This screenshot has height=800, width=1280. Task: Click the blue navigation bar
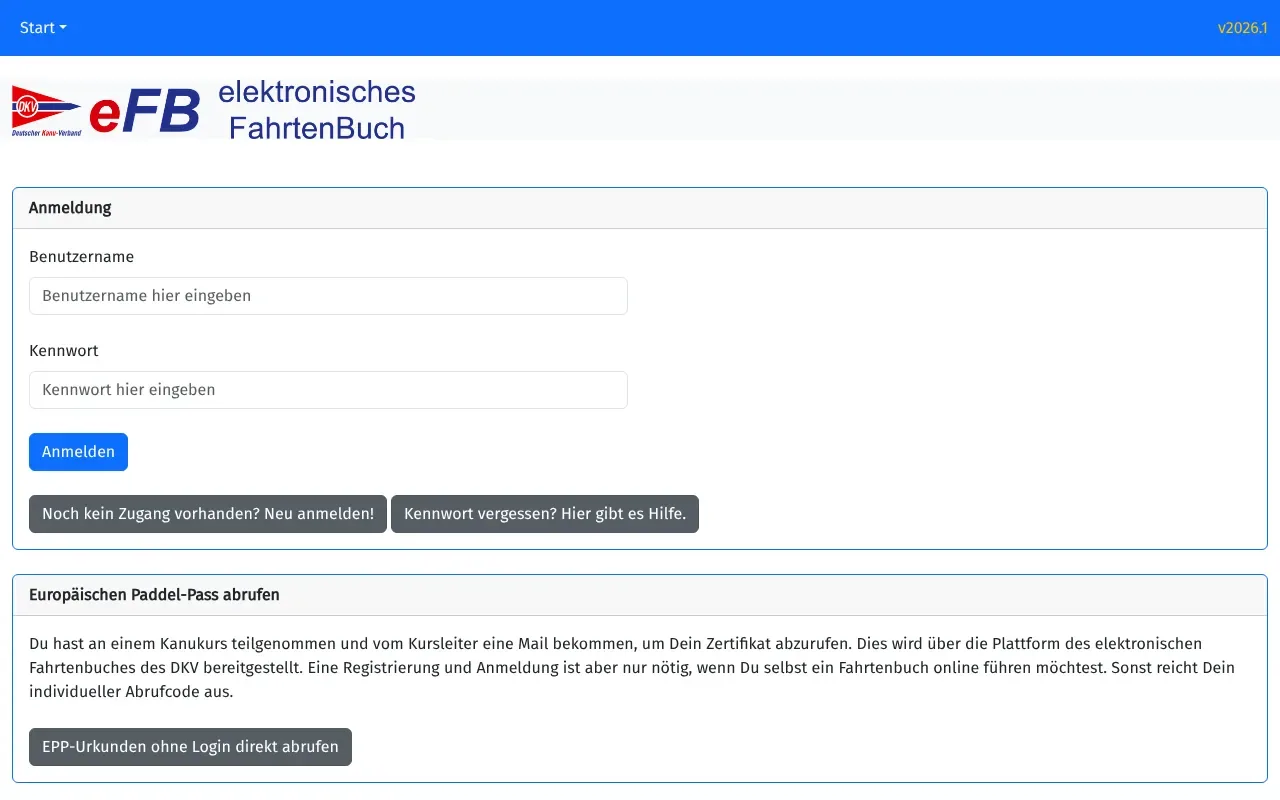pos(640,28)
